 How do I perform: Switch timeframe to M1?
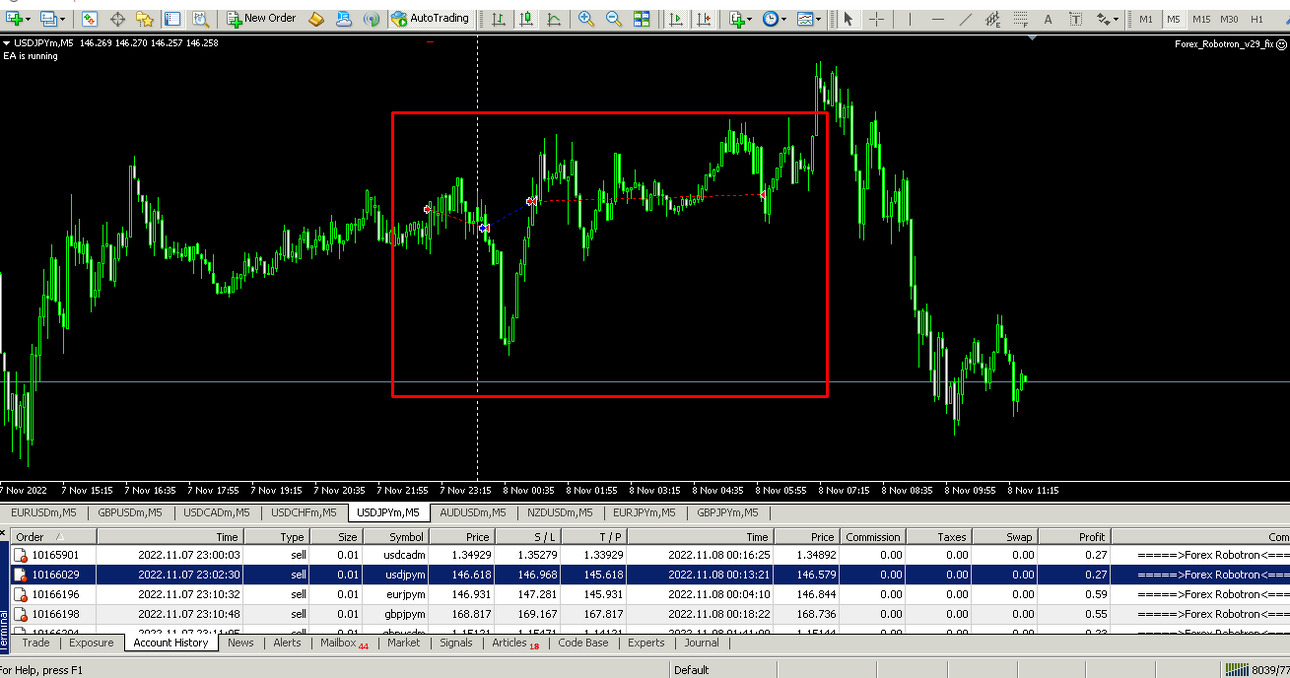1146,19
